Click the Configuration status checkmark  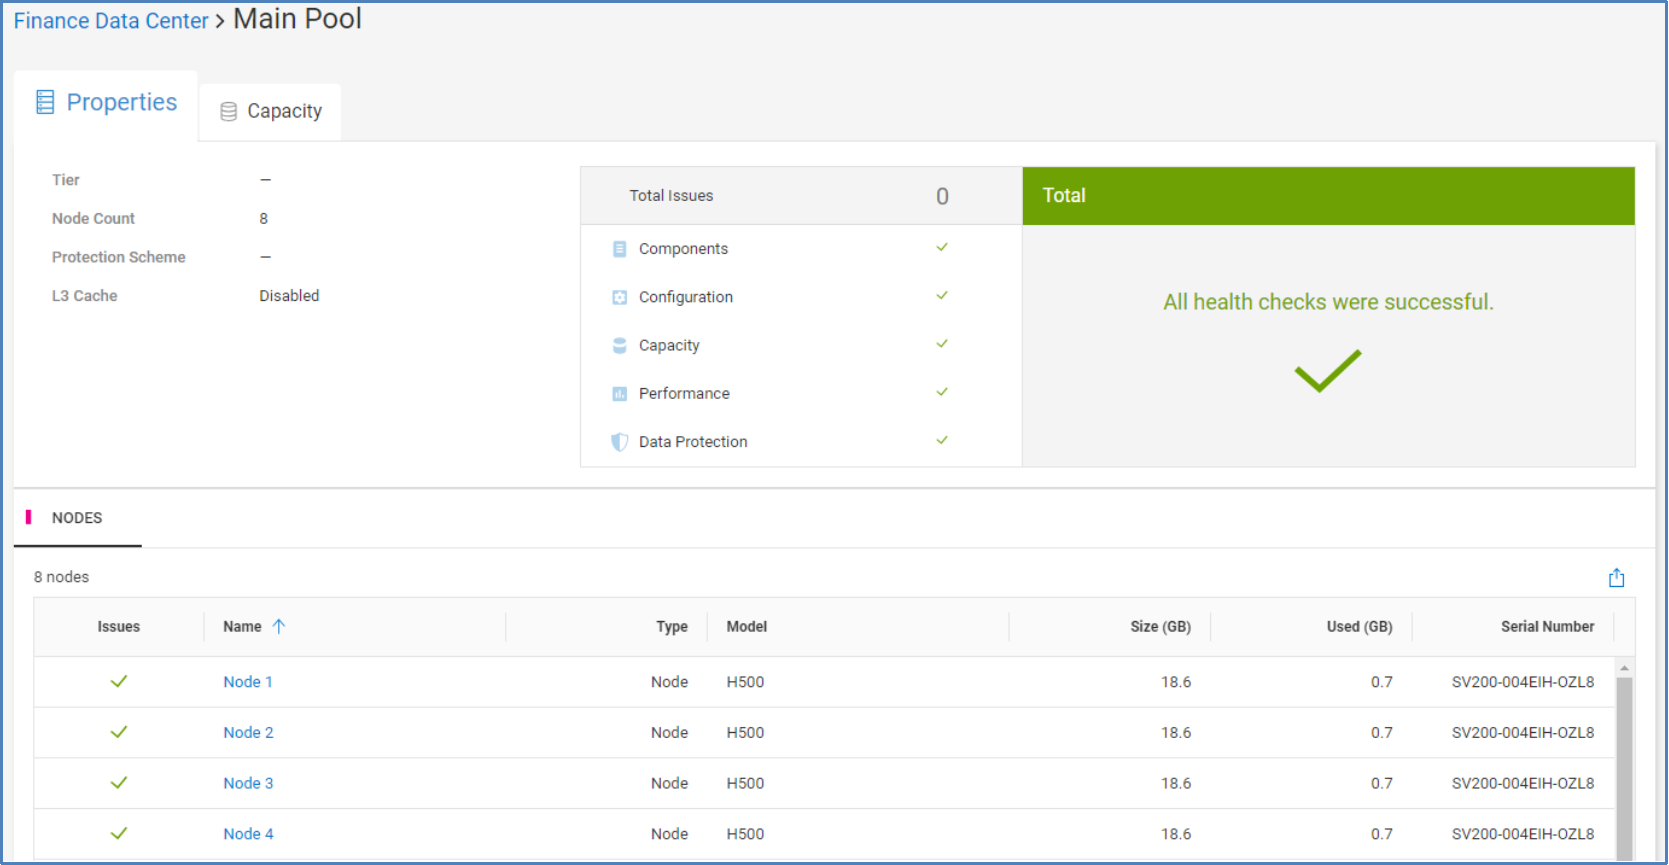tap(942, 295)
